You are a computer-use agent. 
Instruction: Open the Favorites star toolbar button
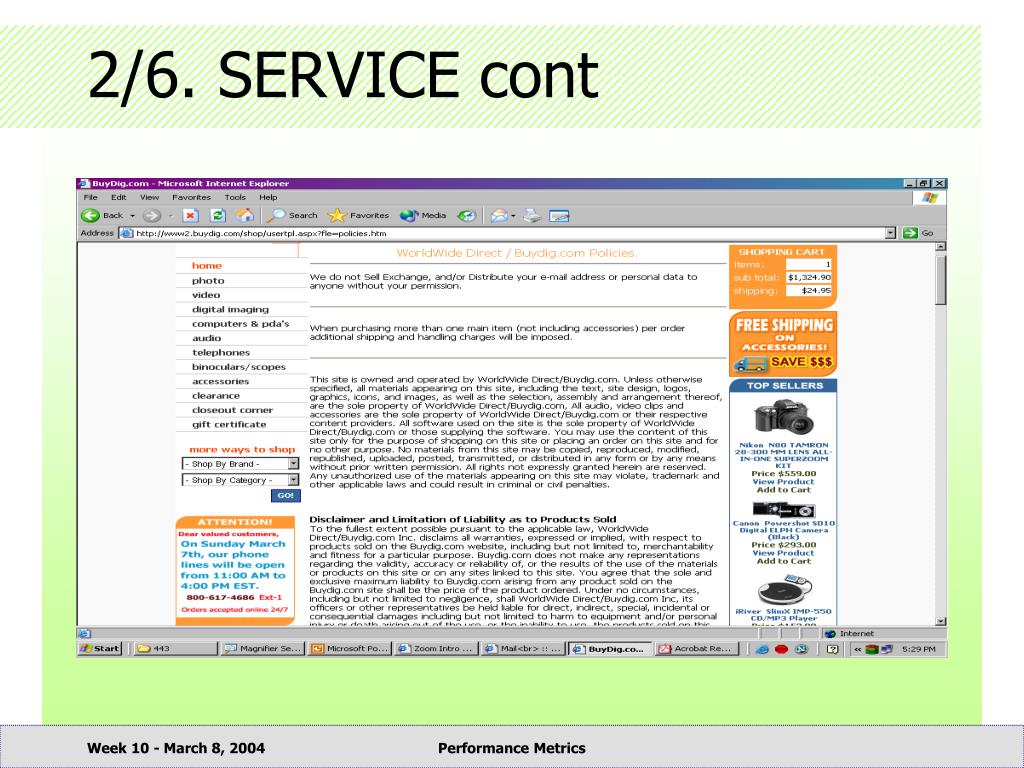tap(359, 216)
